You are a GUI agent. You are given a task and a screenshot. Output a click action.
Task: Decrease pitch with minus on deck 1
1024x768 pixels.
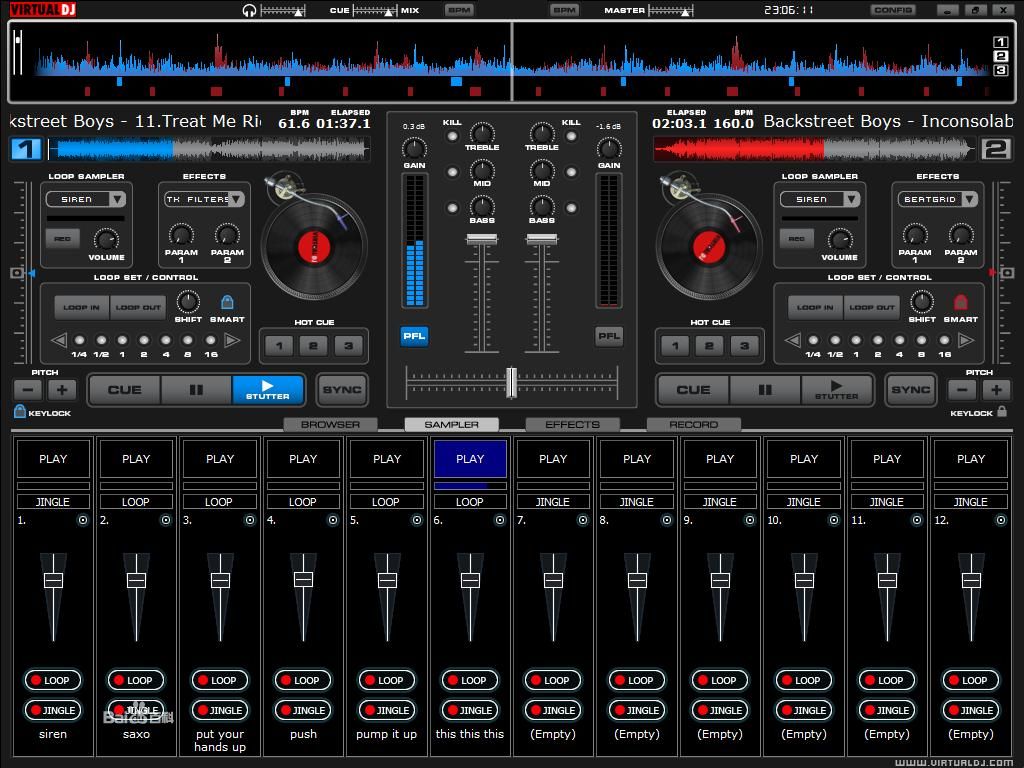tap(28, 391)
